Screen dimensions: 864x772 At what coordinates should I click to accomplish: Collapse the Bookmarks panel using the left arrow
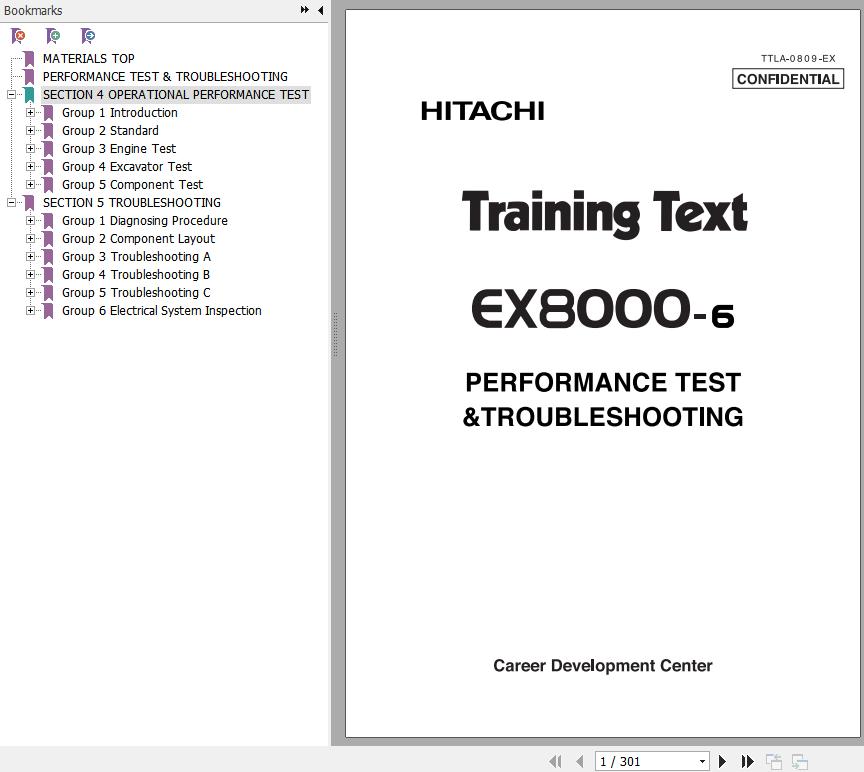[321, 10]
